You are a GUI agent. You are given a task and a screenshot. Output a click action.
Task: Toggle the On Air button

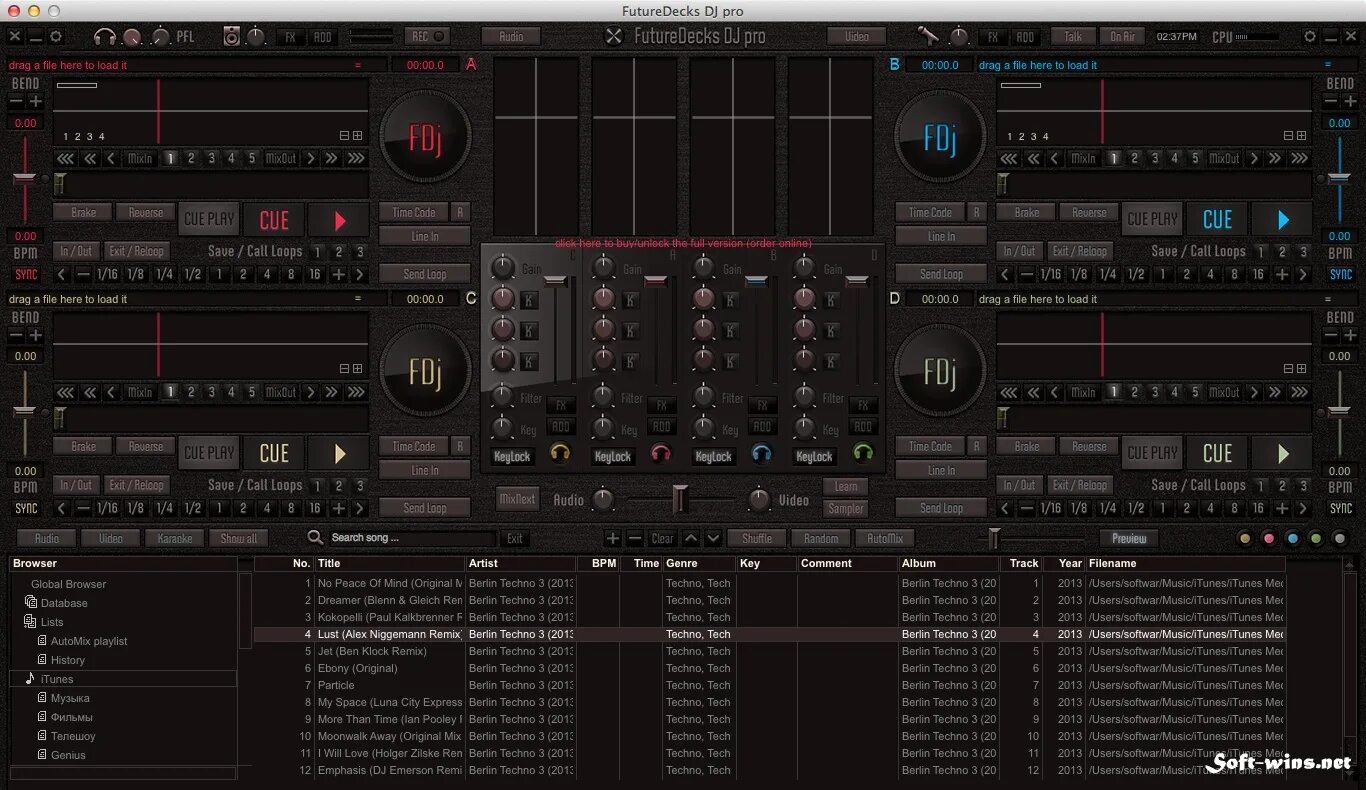[x=1122, y=36]
